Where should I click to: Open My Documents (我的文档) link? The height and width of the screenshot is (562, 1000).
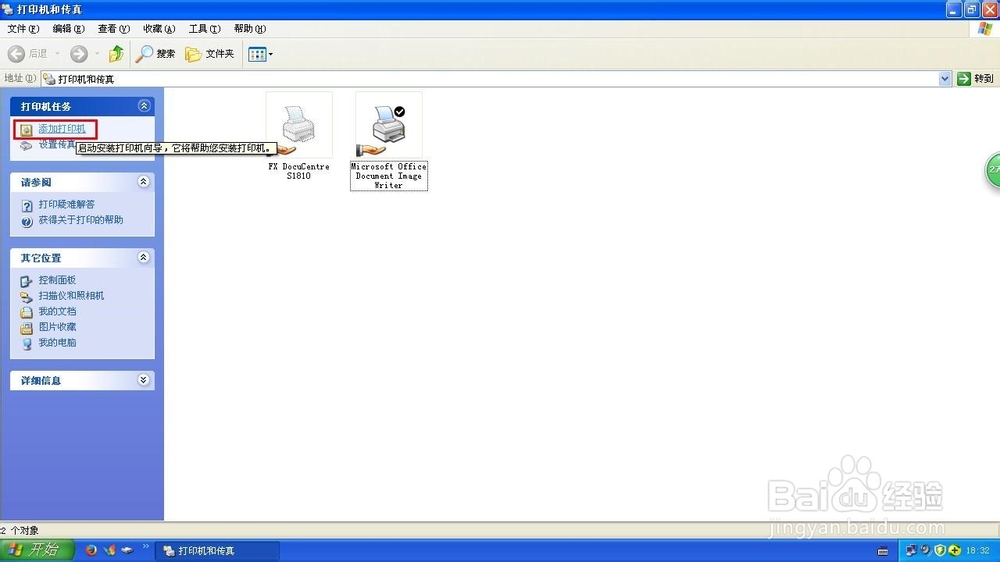click(57, 311)
